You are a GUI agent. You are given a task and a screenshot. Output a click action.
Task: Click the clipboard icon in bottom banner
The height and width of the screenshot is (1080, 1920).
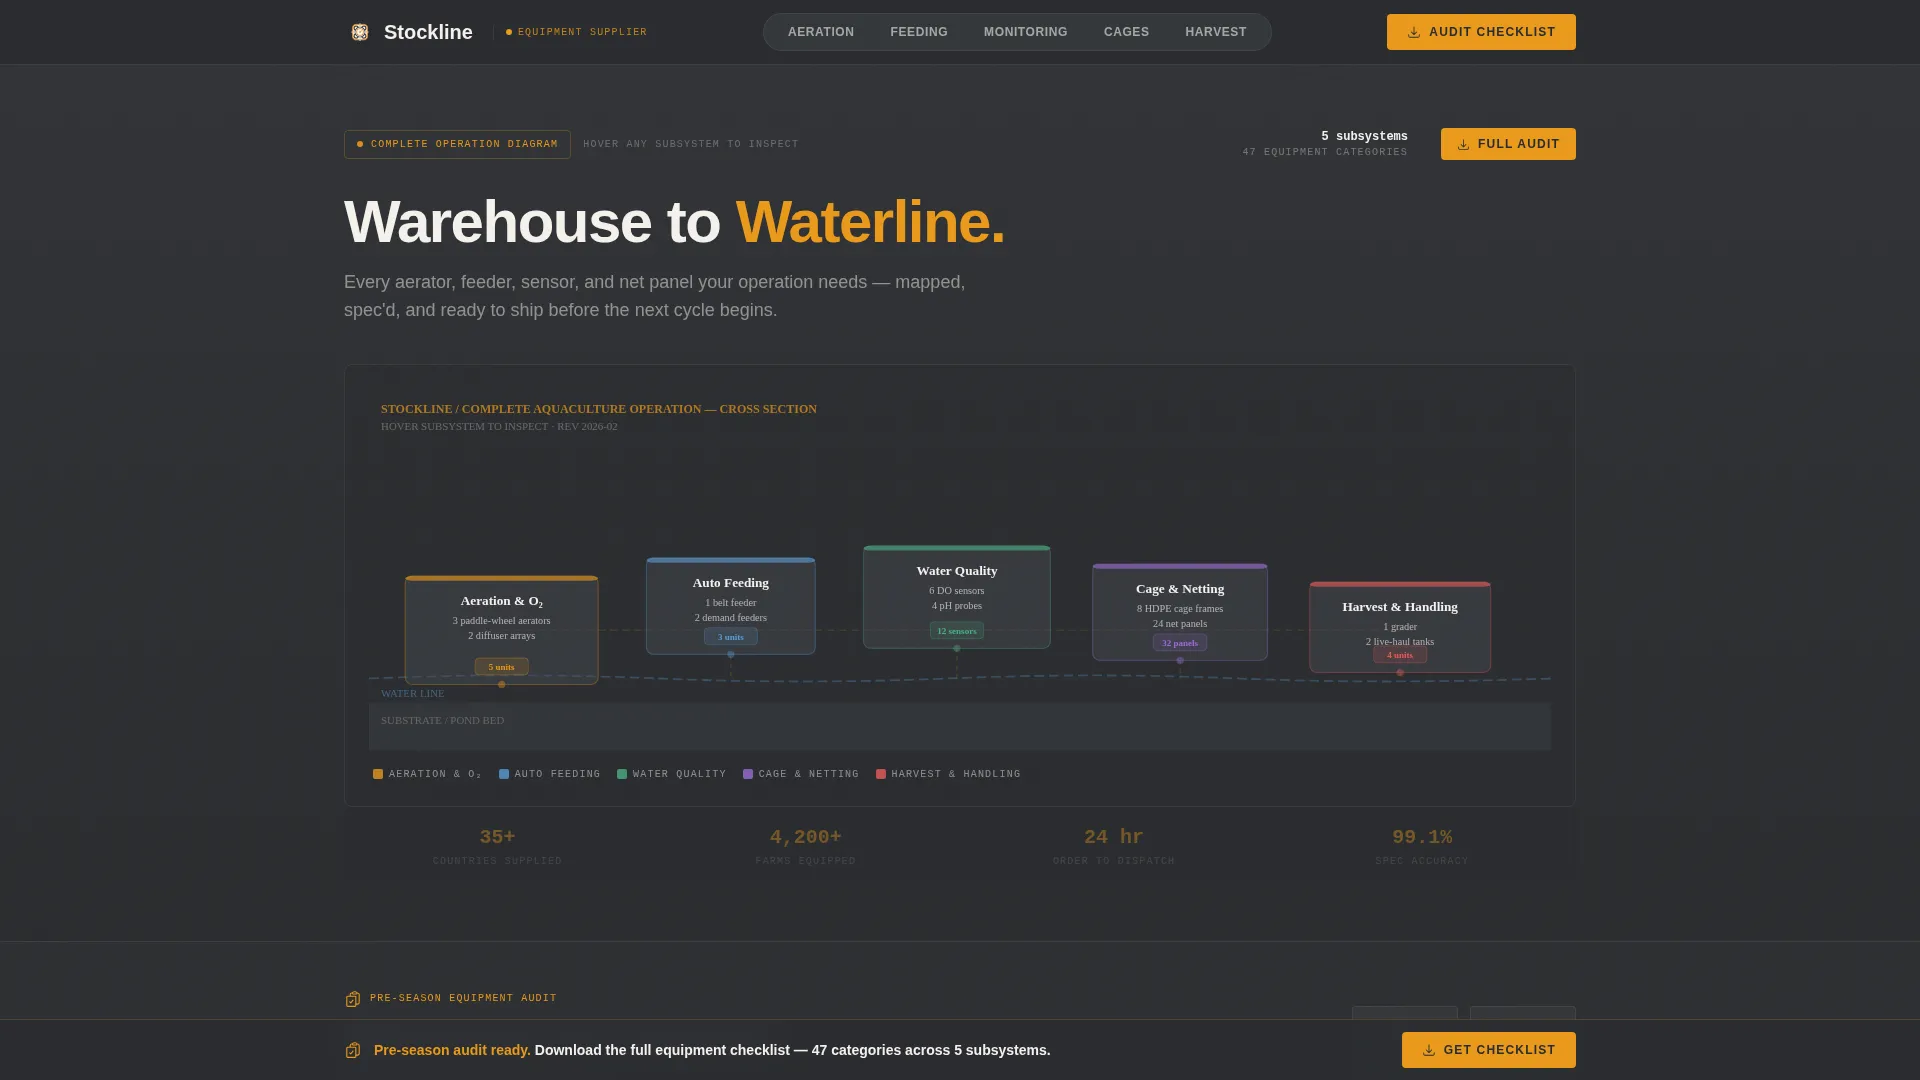353,1050
